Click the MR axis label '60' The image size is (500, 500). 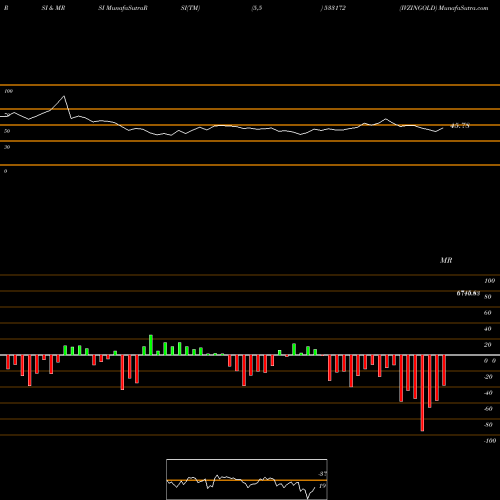(x=488, y=313)
